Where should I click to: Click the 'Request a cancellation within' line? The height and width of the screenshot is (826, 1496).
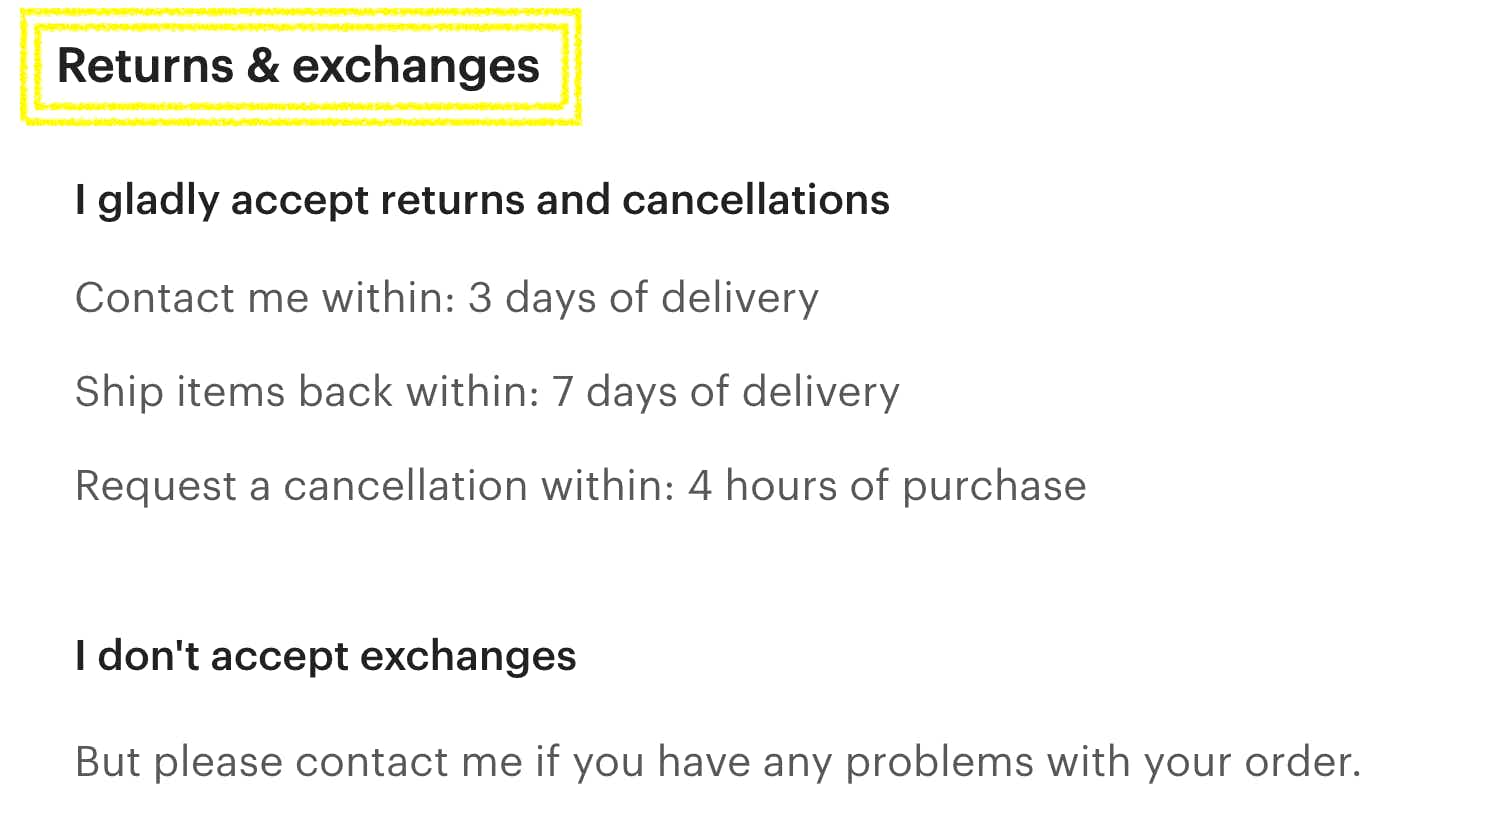[581, 486]
